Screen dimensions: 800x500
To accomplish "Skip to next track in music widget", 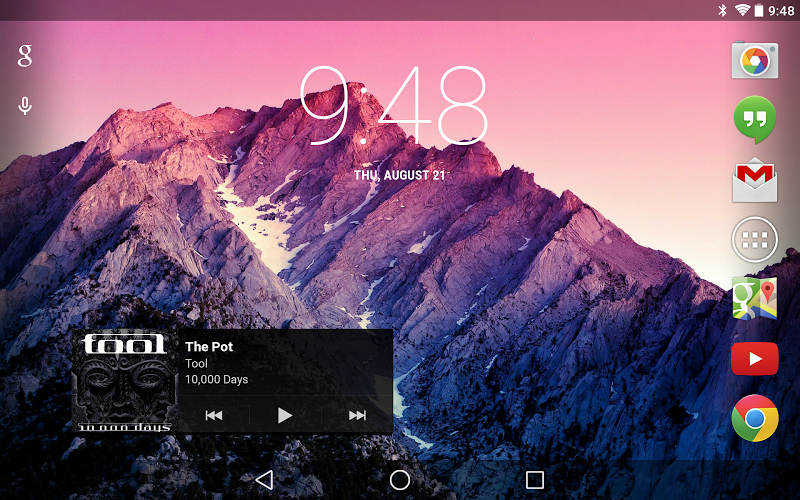I will pos(357,415).
